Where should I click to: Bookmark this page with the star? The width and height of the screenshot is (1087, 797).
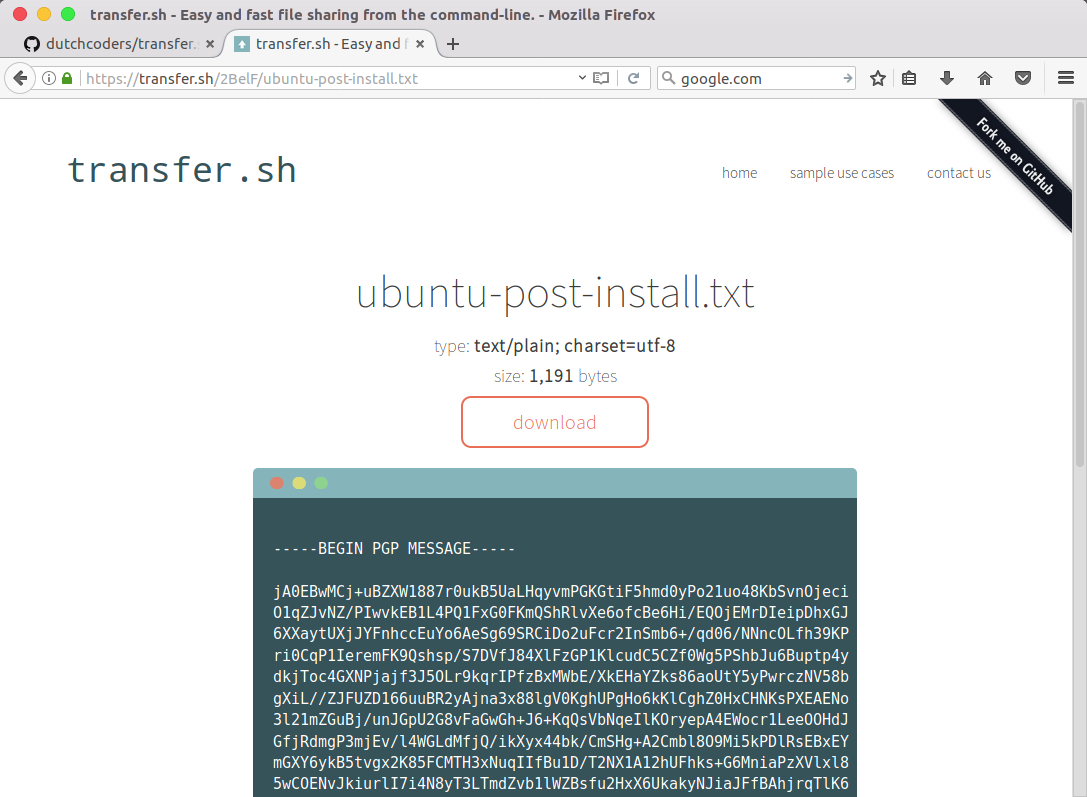click(x=878, y=78)
